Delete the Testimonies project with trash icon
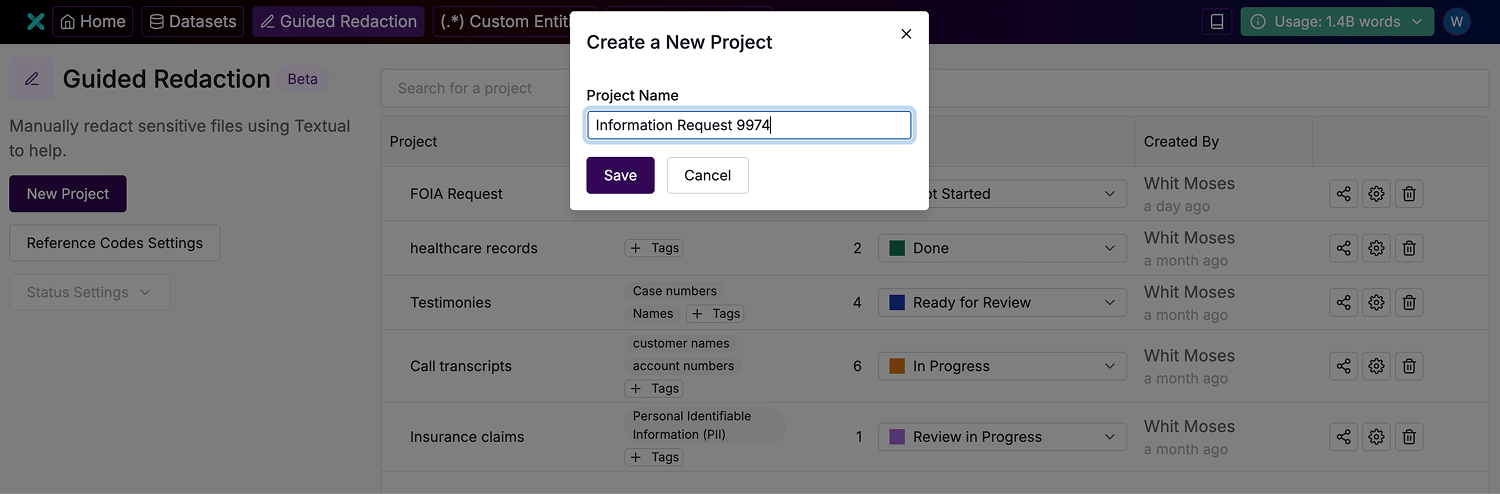The width and height of the screenshot is (1500, 494). pos(1409,302)
